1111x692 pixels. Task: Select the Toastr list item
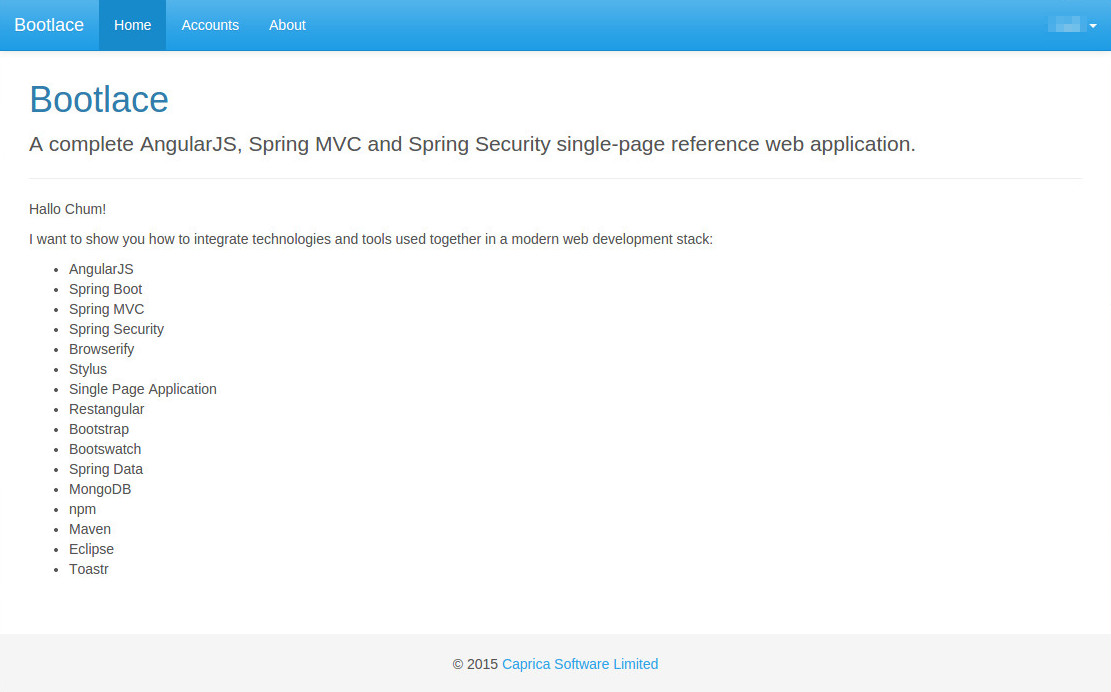tap(89, 569)
